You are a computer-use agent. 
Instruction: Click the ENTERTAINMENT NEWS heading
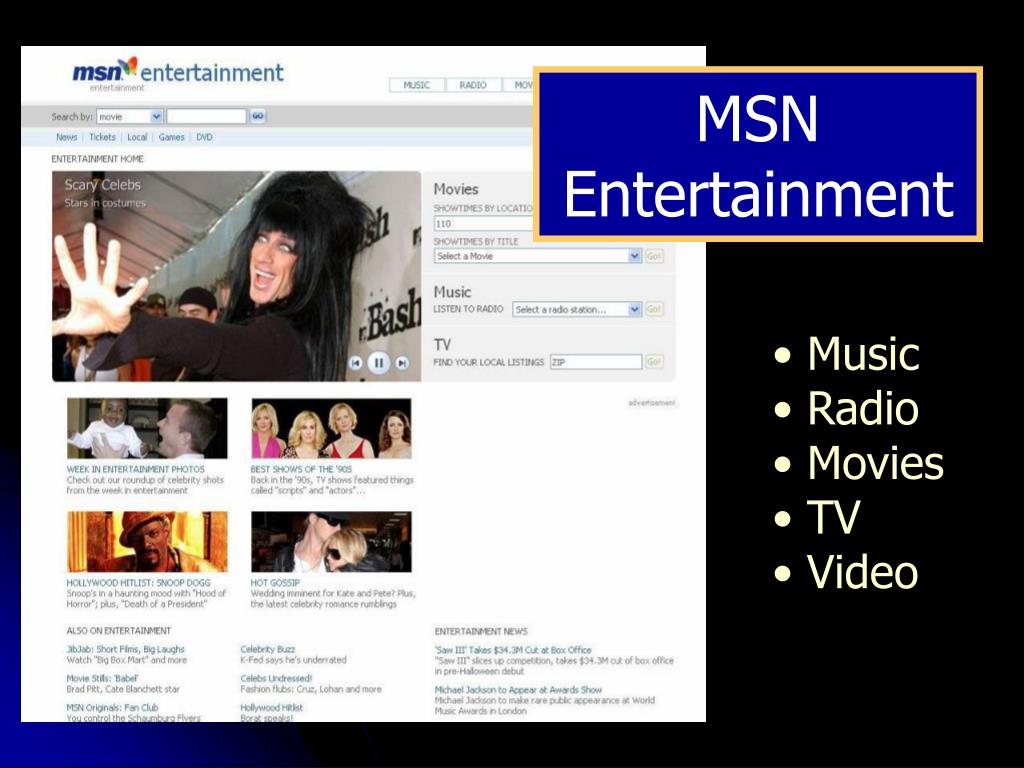tap(481, 632)
